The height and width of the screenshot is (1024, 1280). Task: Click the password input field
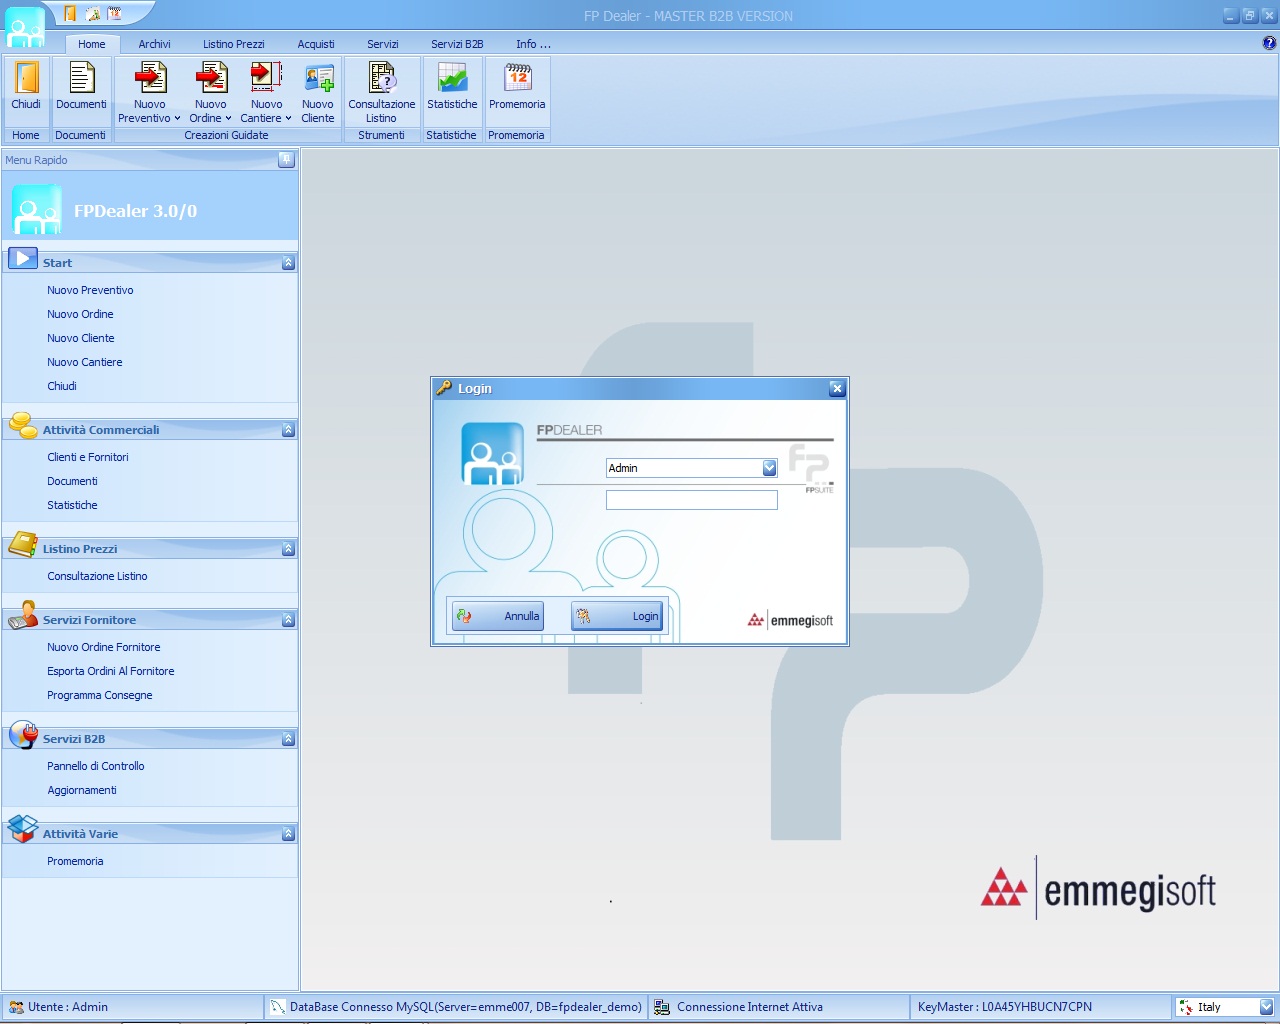tap(691, 500)
